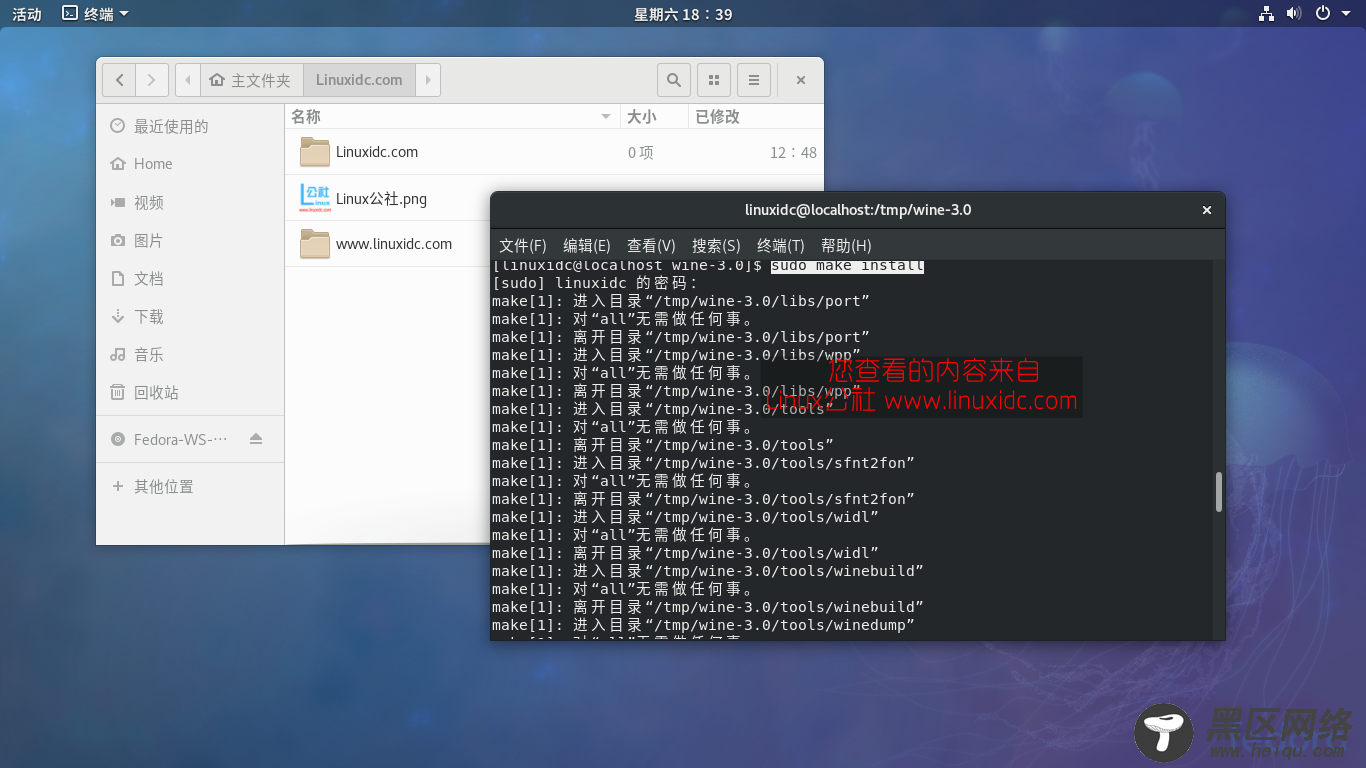Sort files by 大小 column

click(654, 116)
